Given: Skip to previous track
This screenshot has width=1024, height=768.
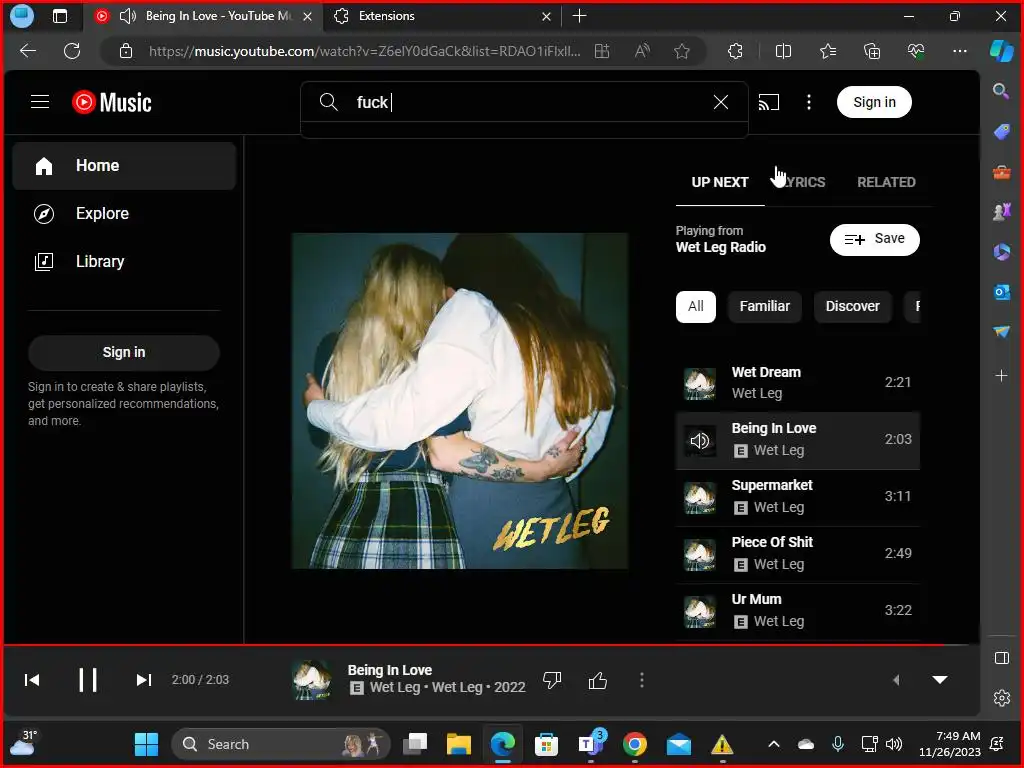Looking at the screenshot, I should coord(32,680).
